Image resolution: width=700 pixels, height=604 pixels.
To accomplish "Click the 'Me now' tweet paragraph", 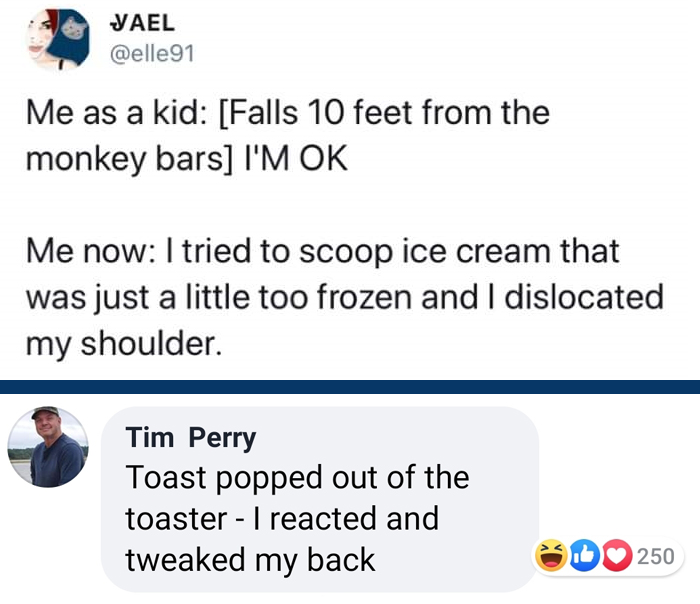I will 345,297.
